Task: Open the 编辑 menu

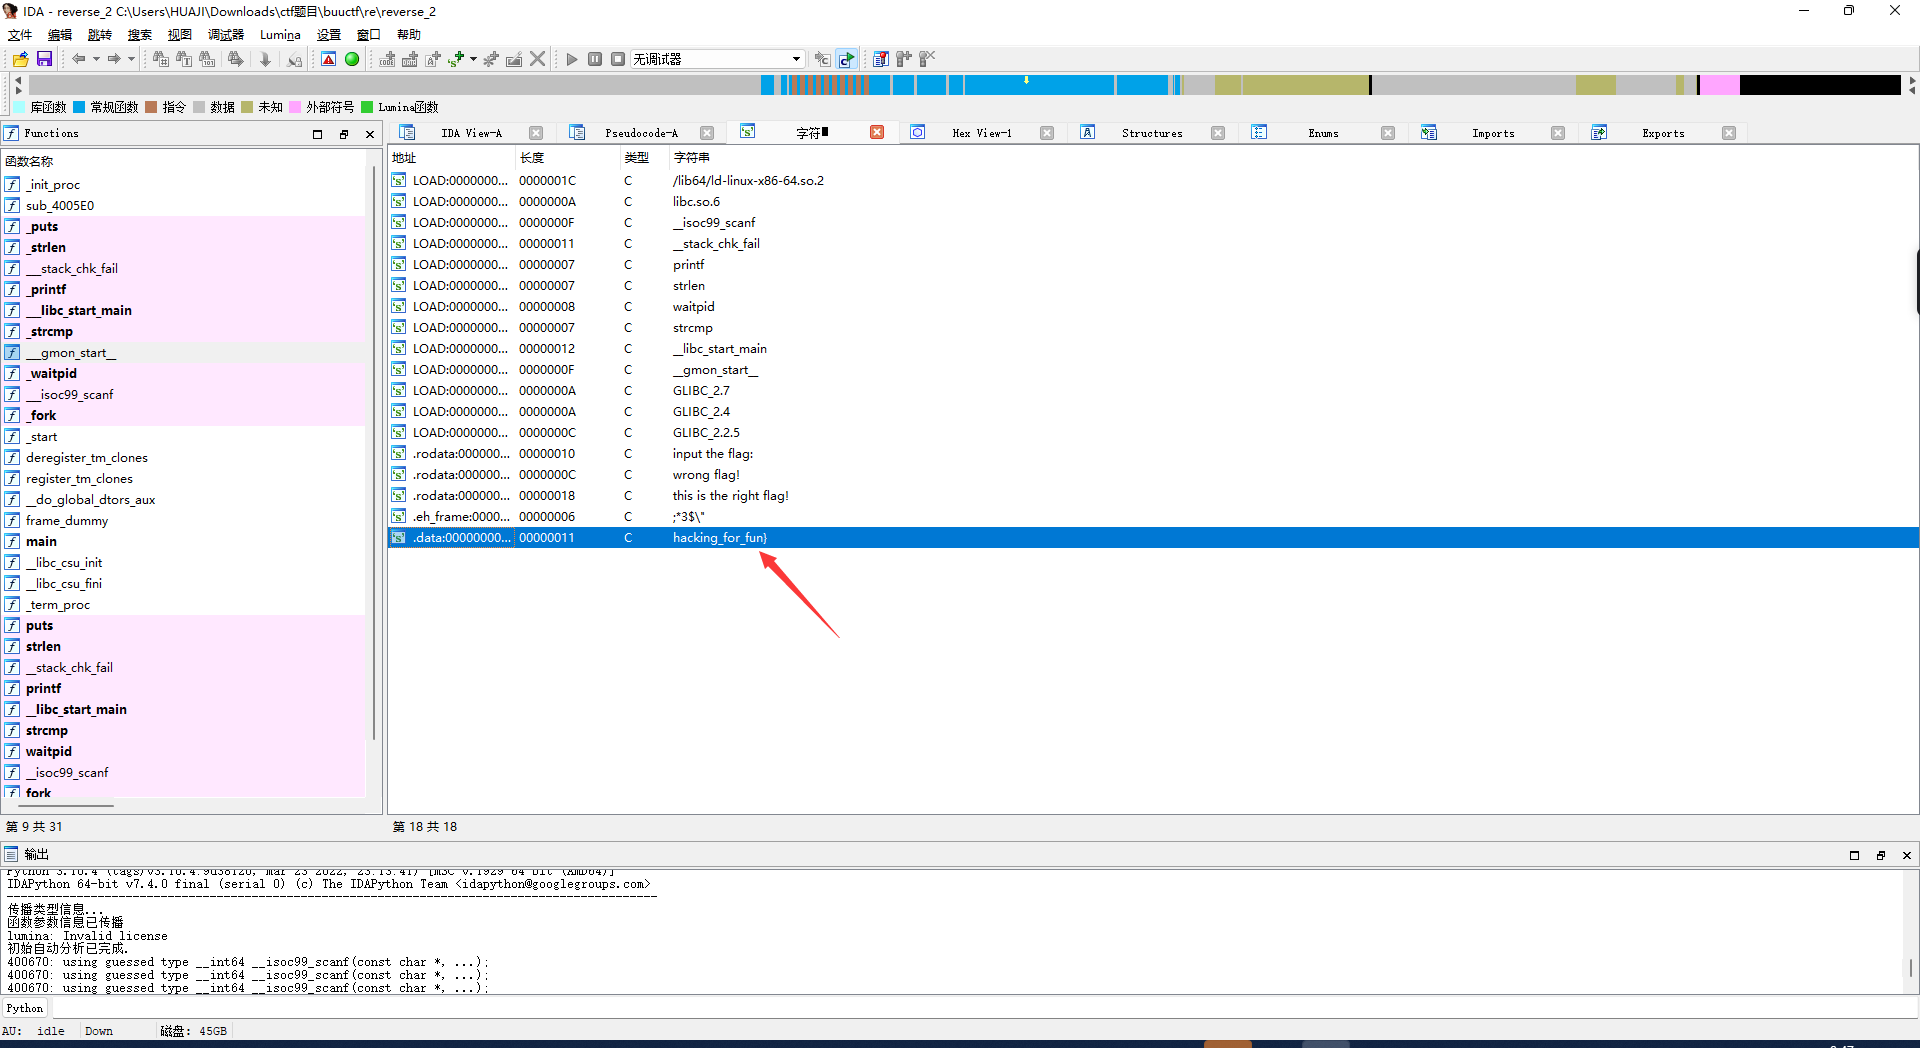Action: coord(60,34)
